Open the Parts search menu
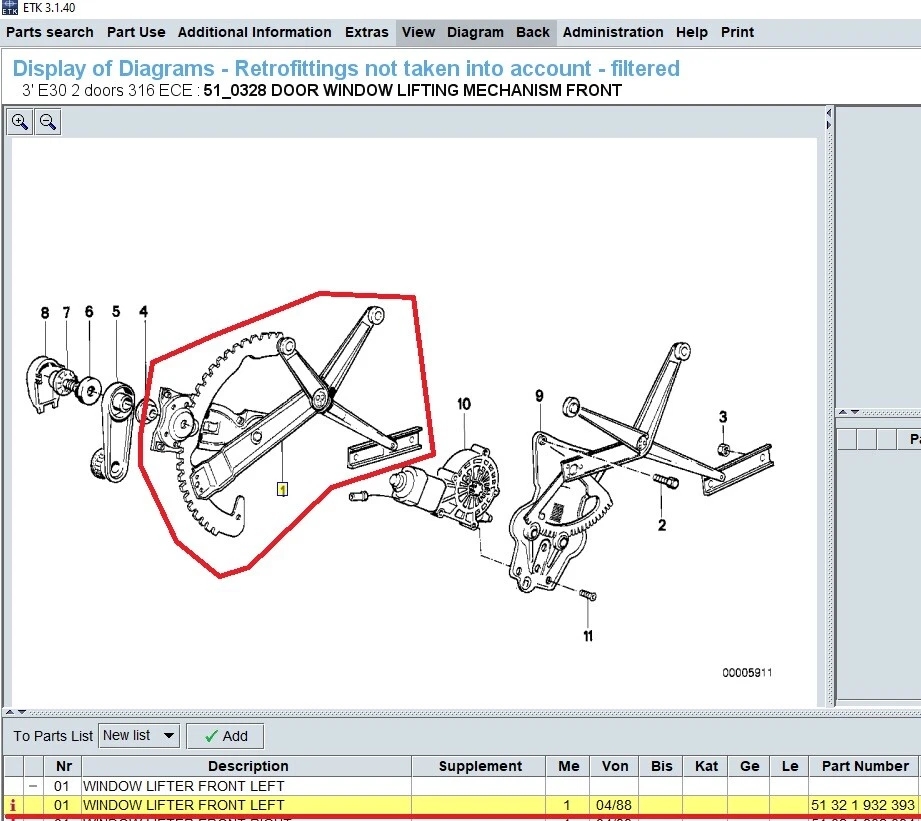 pos(50,32)
